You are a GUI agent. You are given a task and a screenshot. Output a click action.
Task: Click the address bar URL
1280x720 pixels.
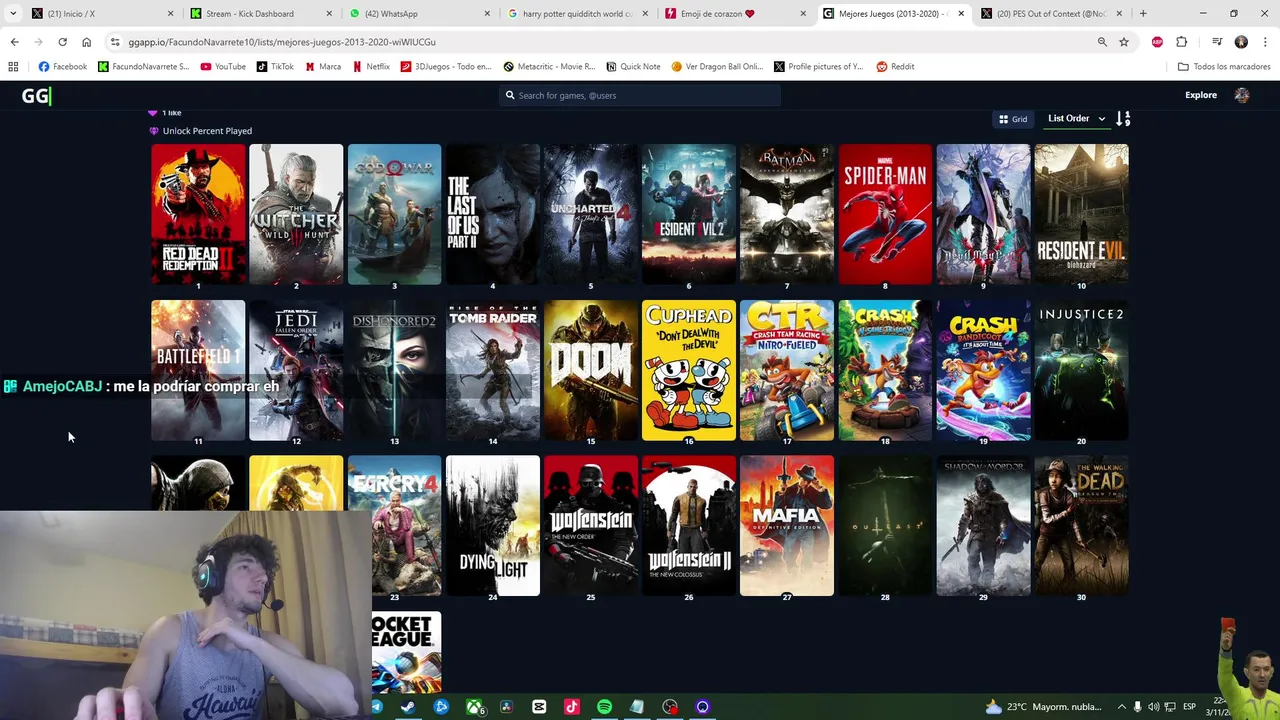282,42
